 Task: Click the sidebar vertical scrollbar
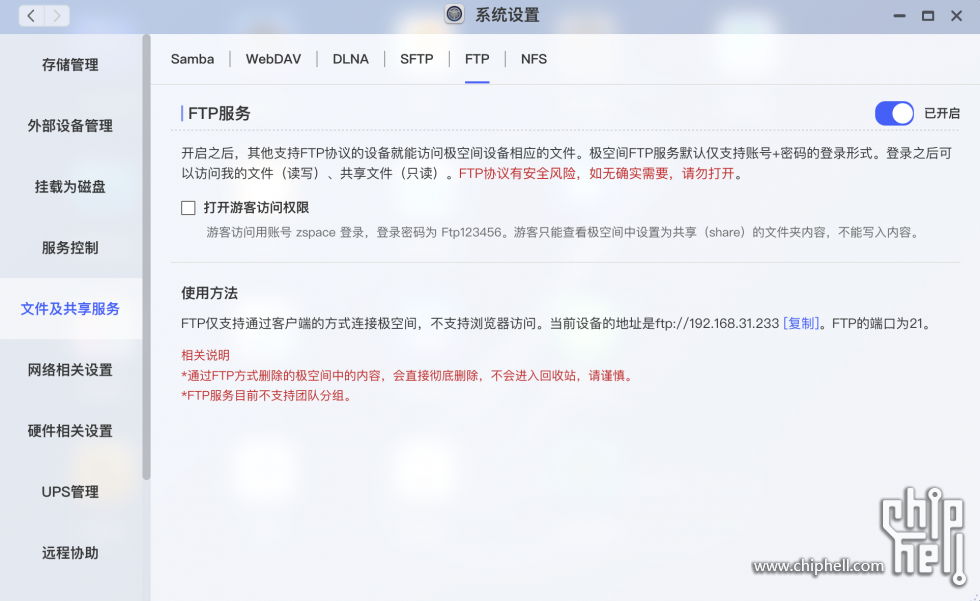point(146,257)
